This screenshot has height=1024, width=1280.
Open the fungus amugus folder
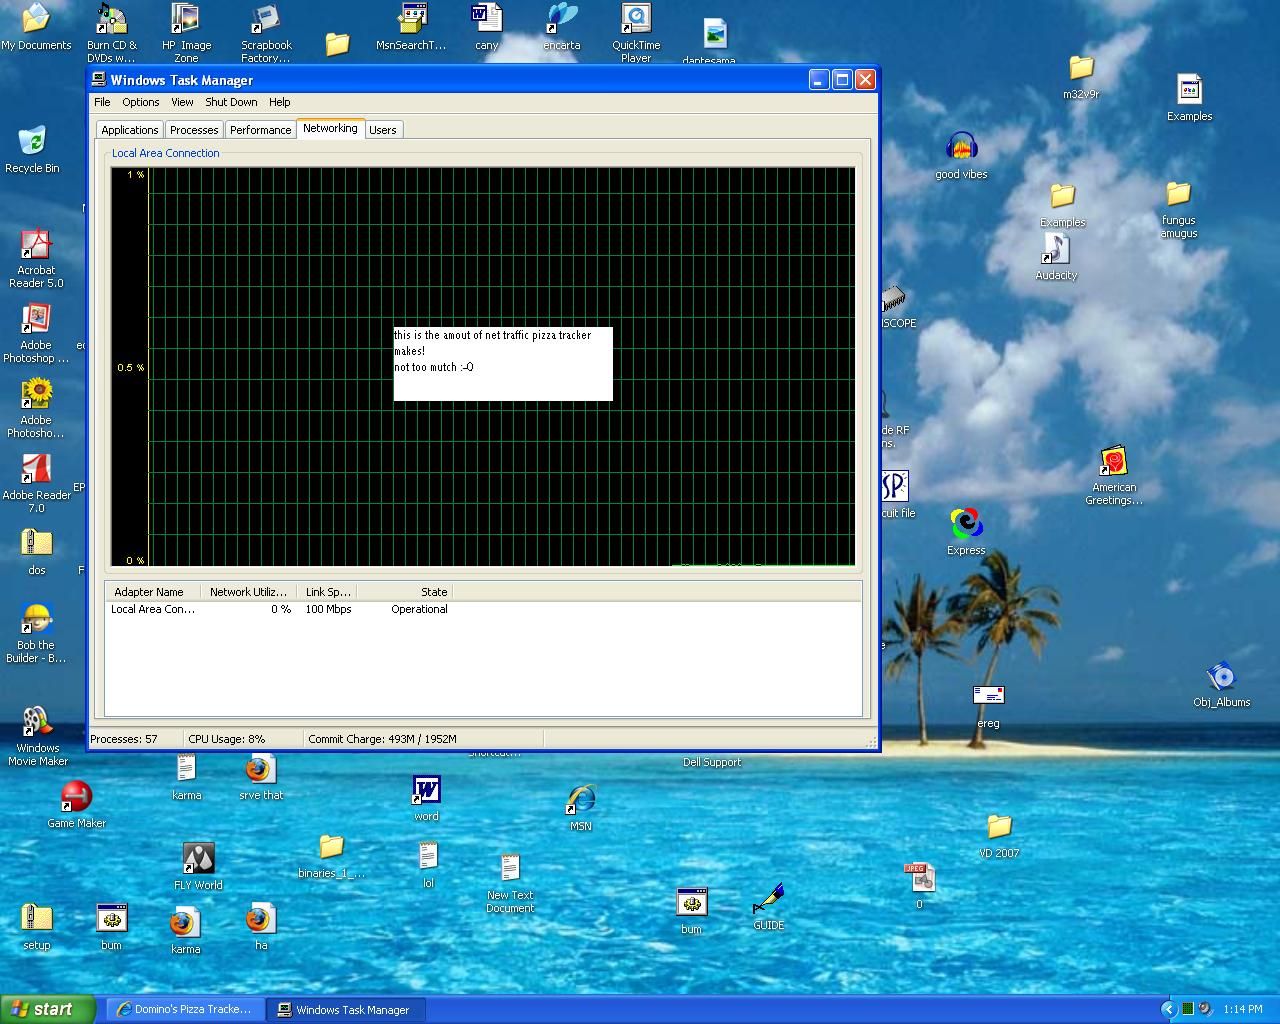click(1179, 210)
